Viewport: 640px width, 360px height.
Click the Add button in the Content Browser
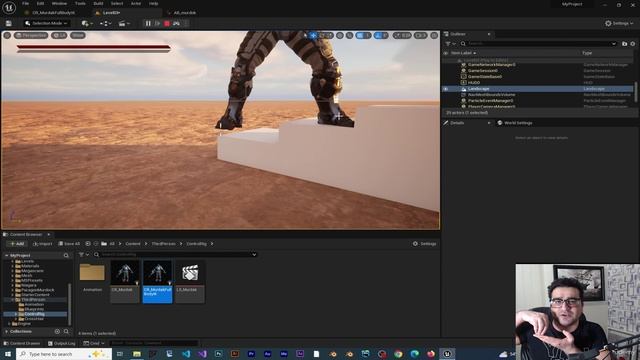pyautogui.click(x=17, y=244)
